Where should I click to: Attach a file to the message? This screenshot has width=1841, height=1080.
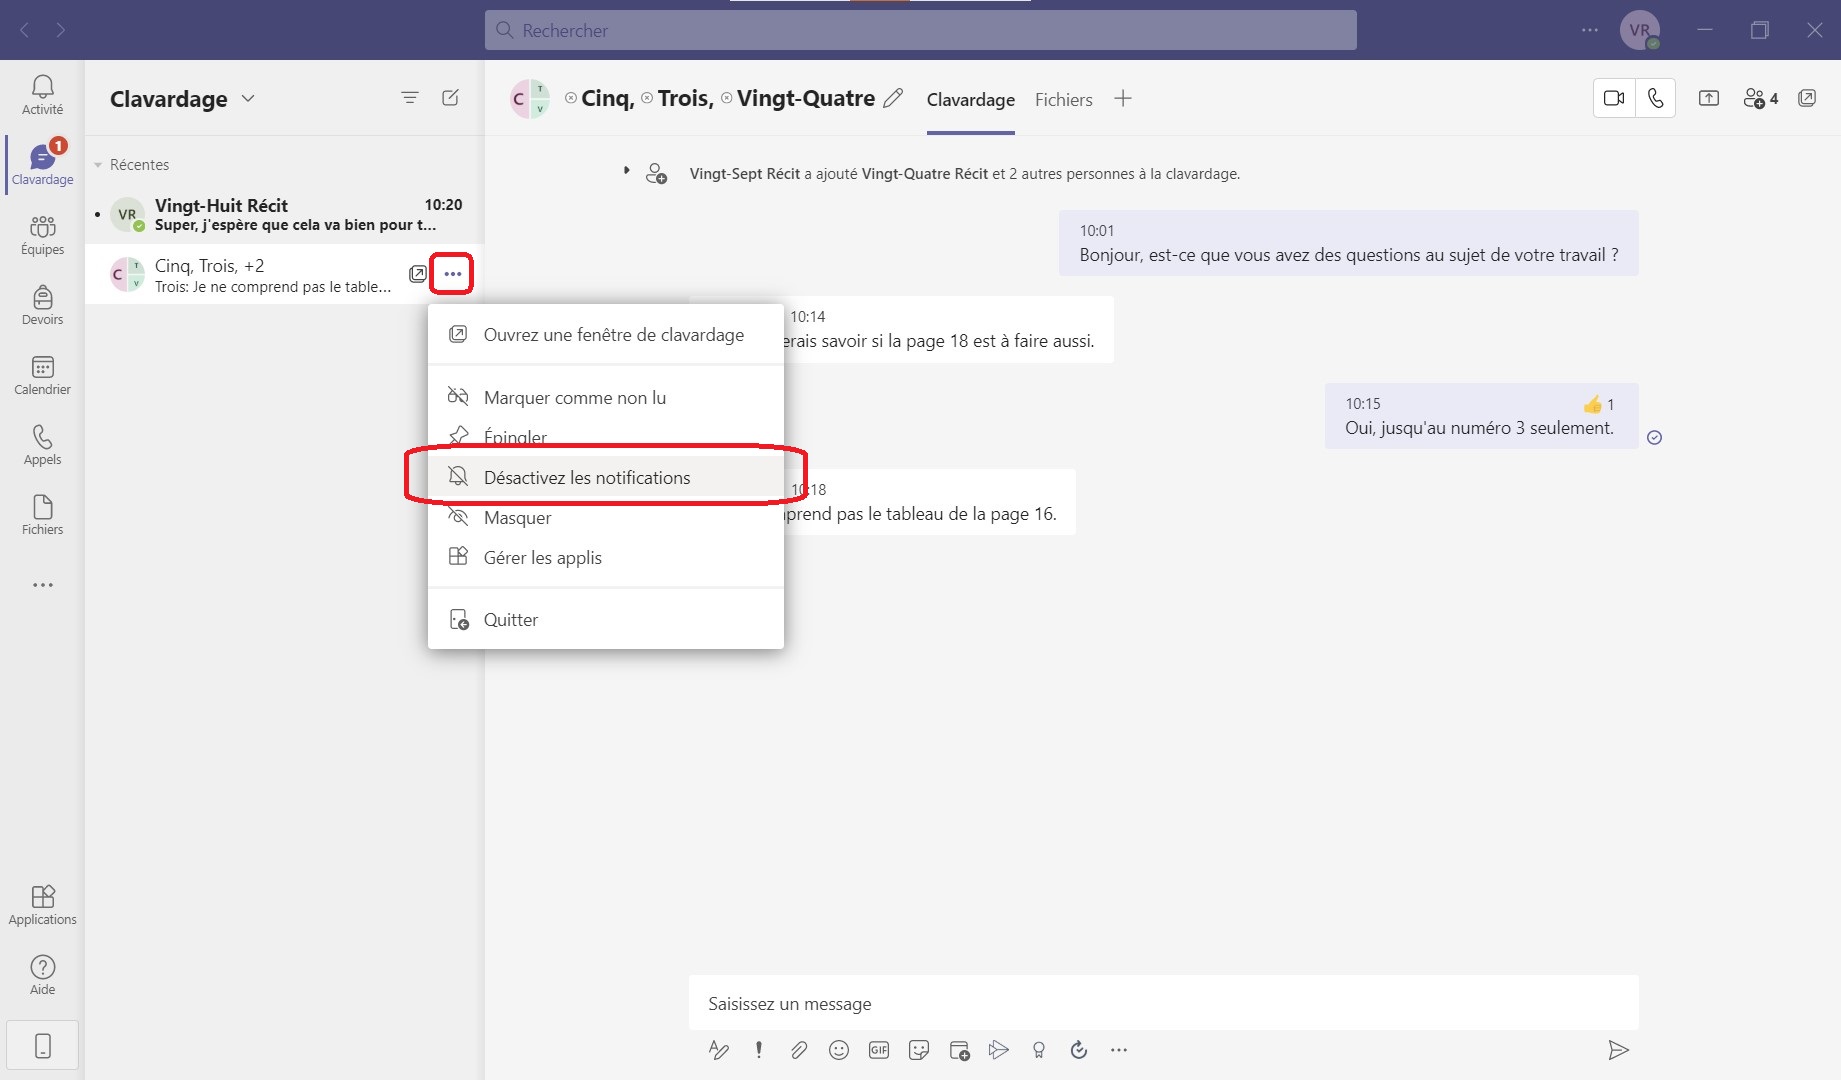(x=798, y=1050)
